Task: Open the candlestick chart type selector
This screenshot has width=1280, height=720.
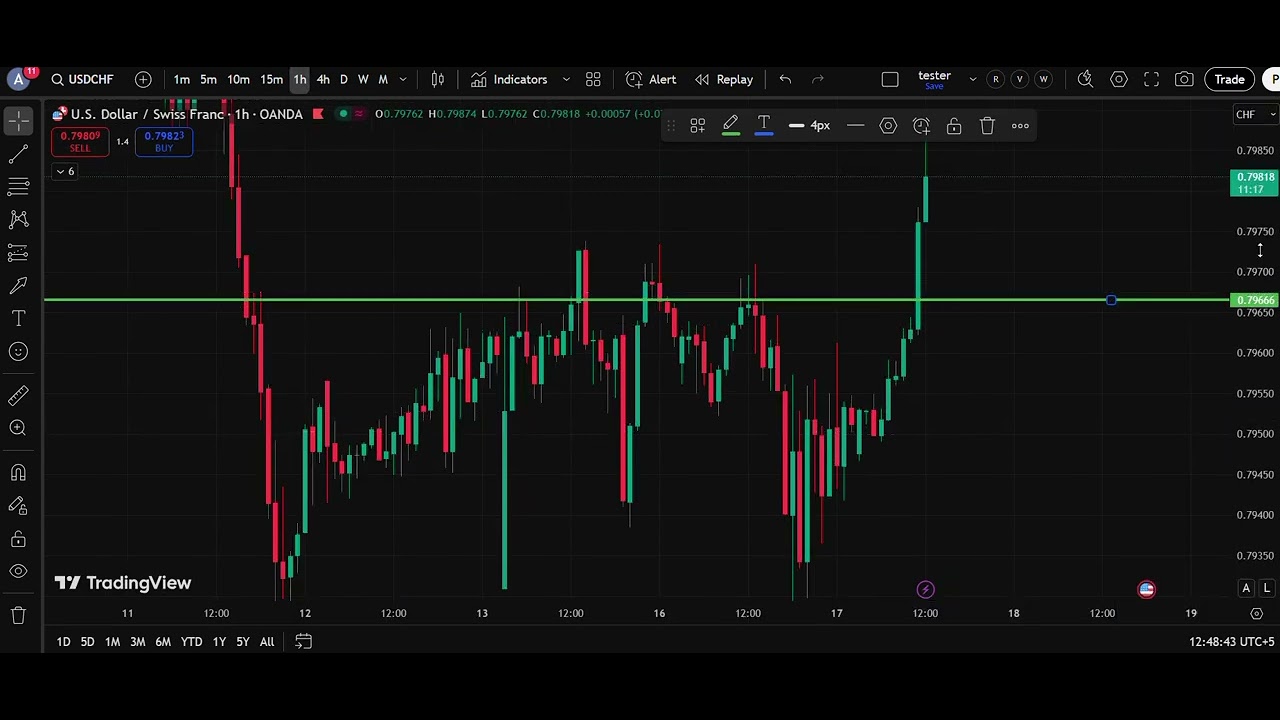Action: [x=437, y=80]
